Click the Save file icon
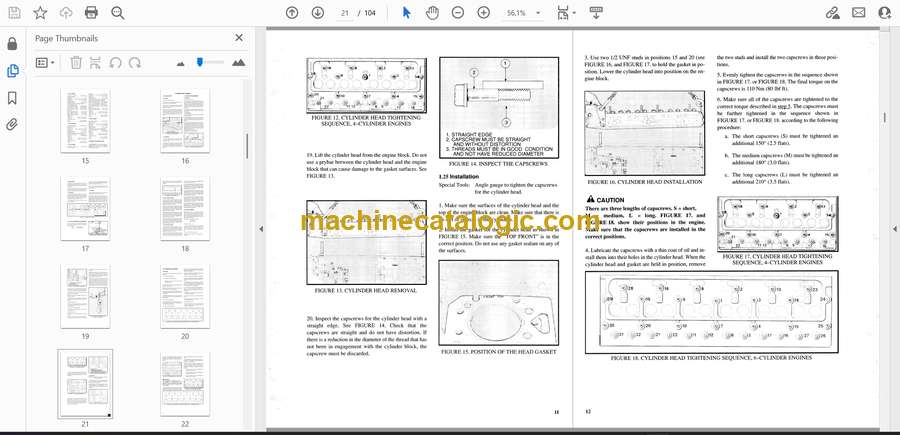This screenshot has width=900, height=435. tap(14, 13)
